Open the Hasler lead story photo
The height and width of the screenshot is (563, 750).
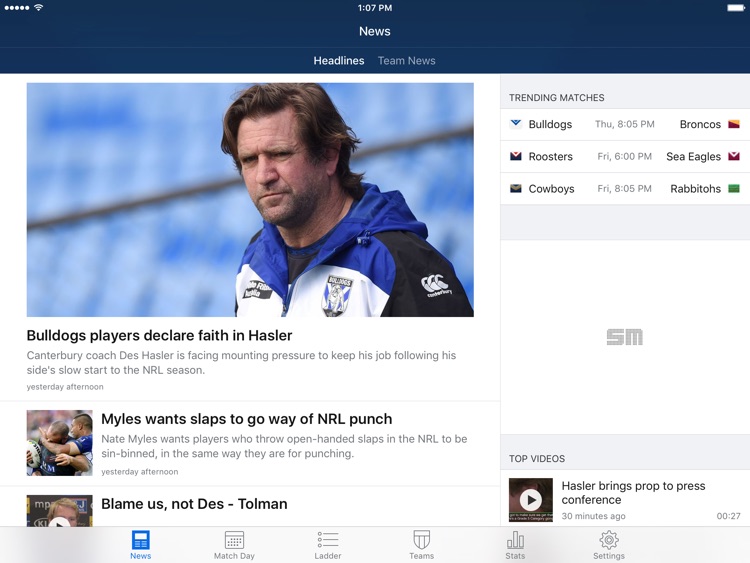250,200
